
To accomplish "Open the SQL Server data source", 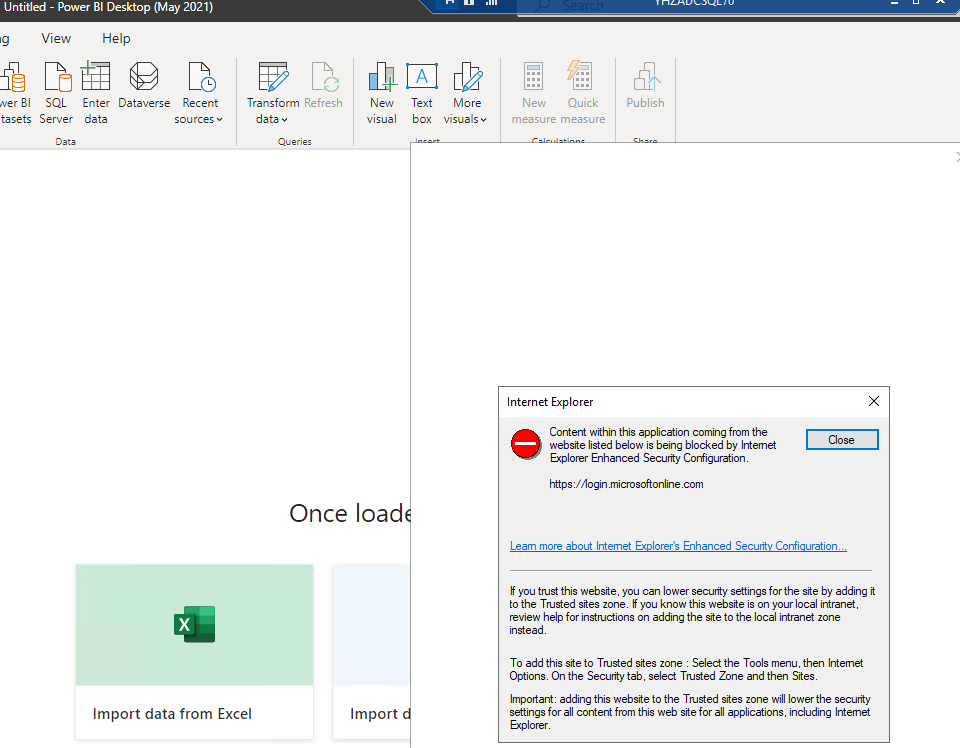I will 56,93.
